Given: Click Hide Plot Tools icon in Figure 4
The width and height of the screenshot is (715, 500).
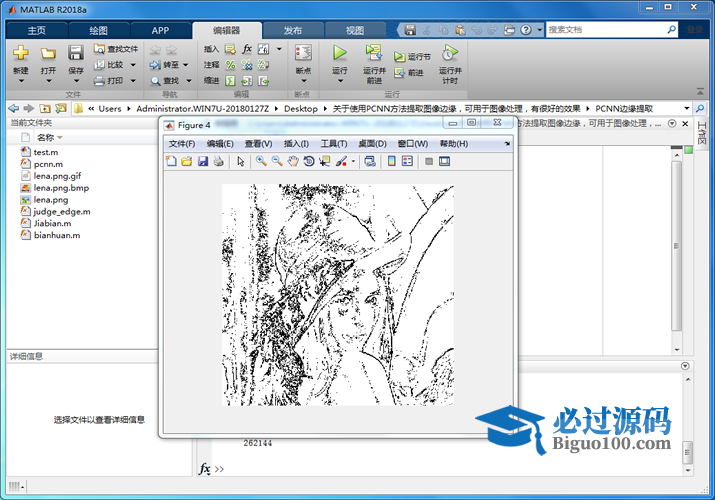Looking at the screenshot, I should tap(429, 161).
